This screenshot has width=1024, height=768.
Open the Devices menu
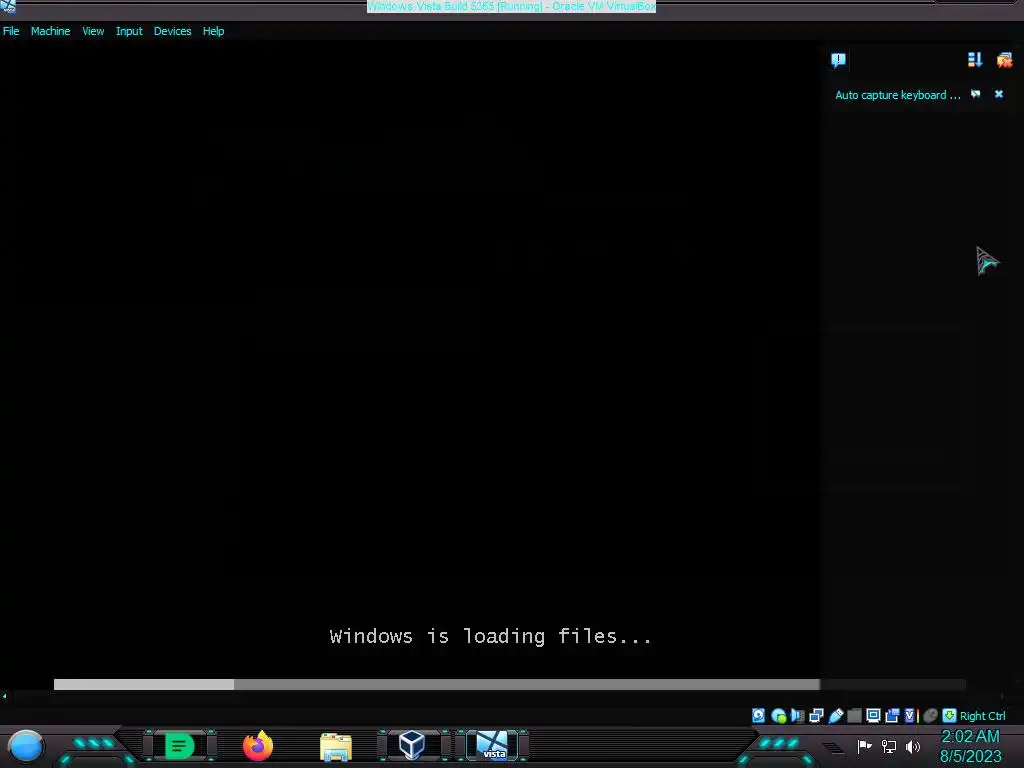point(172,31)
